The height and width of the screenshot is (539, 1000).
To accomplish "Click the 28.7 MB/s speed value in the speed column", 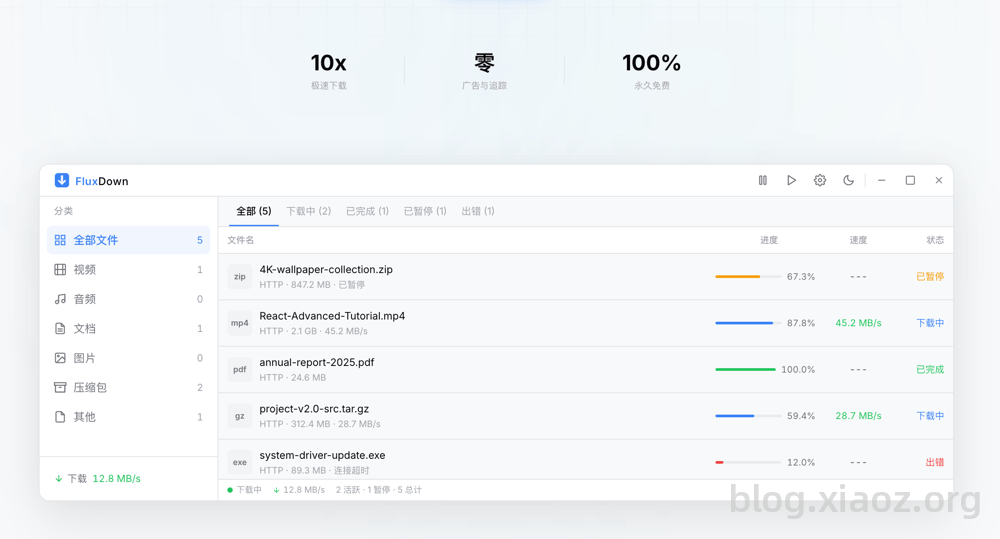I will click(858, 416).
